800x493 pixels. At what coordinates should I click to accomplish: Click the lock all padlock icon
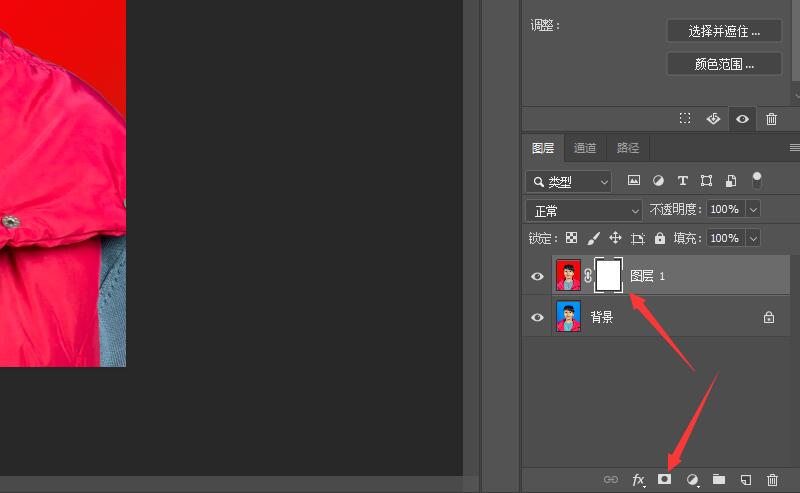tap(660, 238)
